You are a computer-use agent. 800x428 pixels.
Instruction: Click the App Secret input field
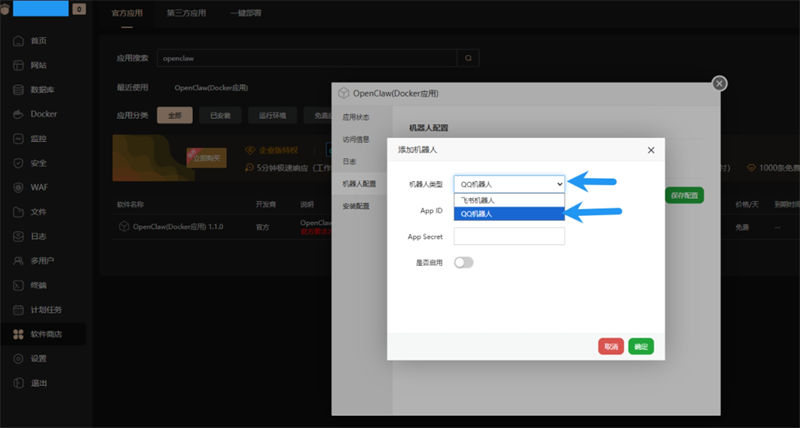click(509, 236)
